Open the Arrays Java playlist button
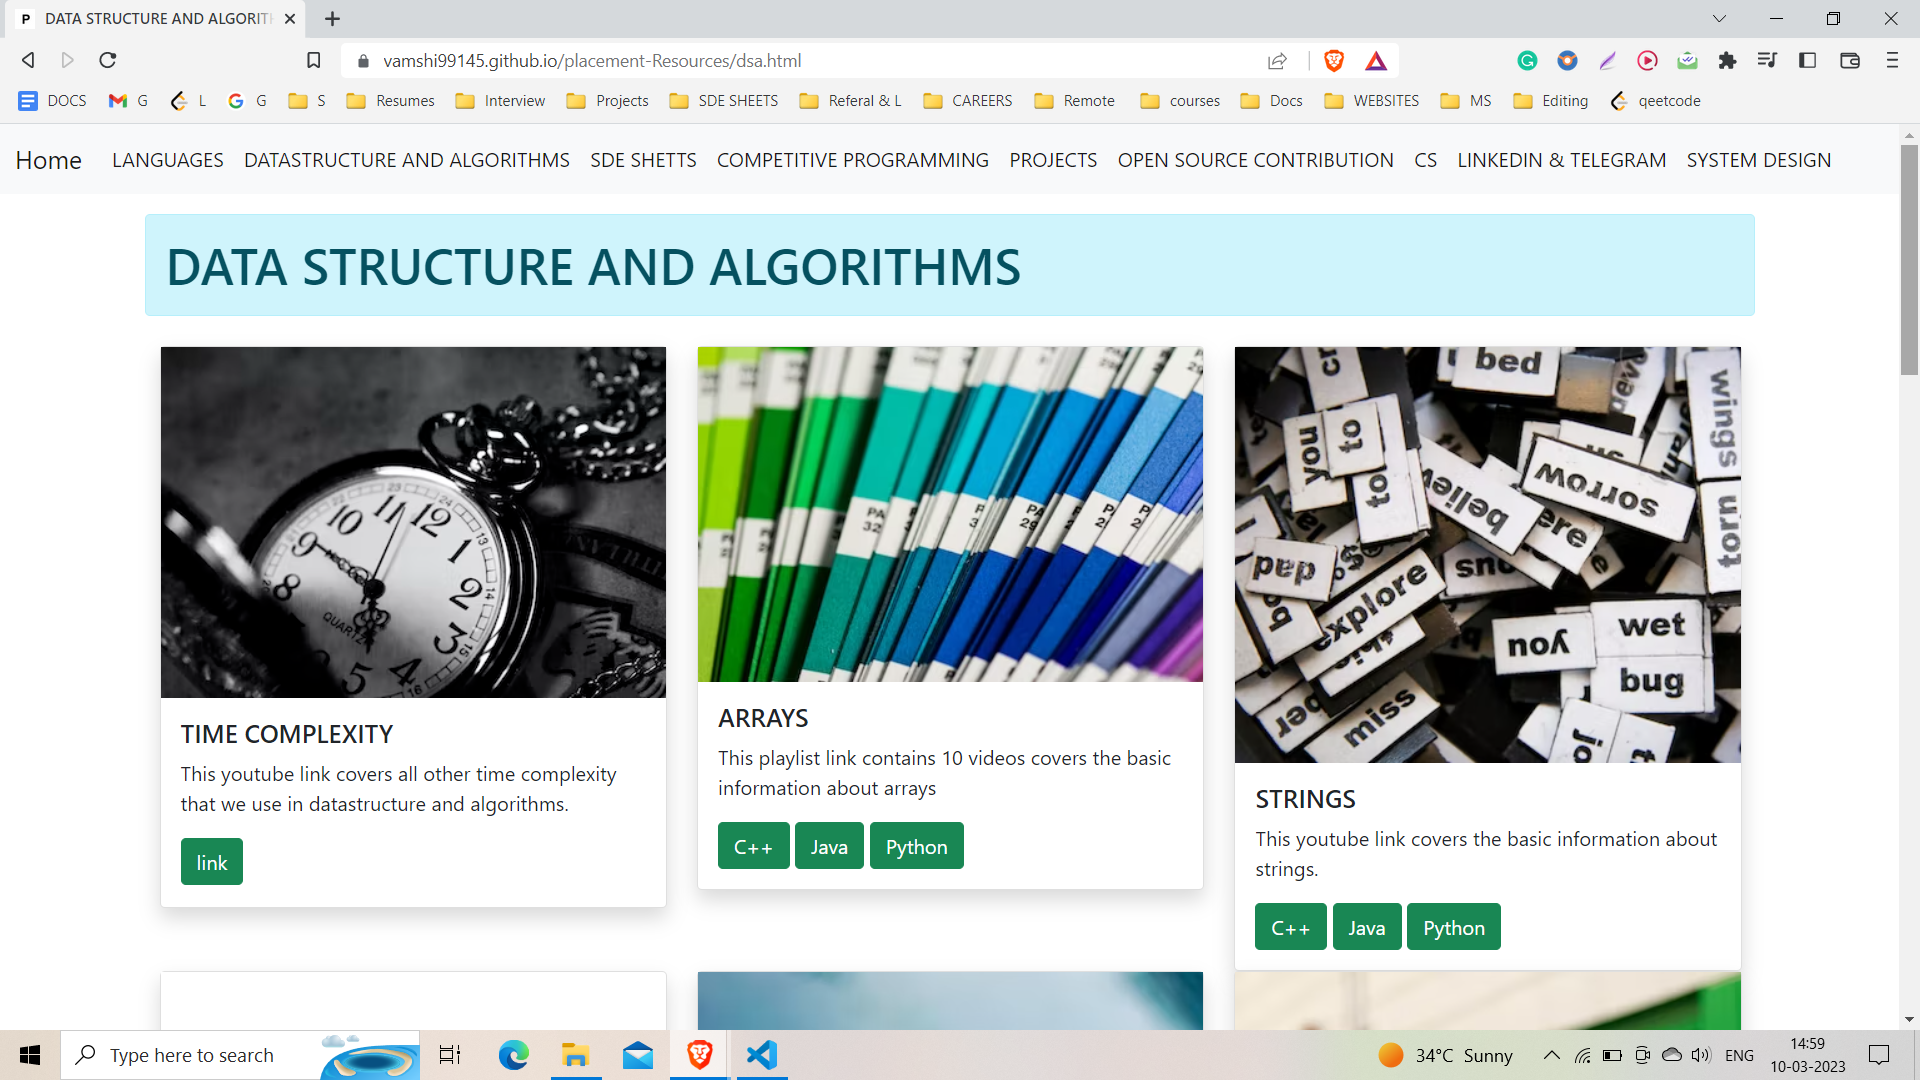The height and width of the screenshot is (1080, 1920). click(x=829, y=846)
